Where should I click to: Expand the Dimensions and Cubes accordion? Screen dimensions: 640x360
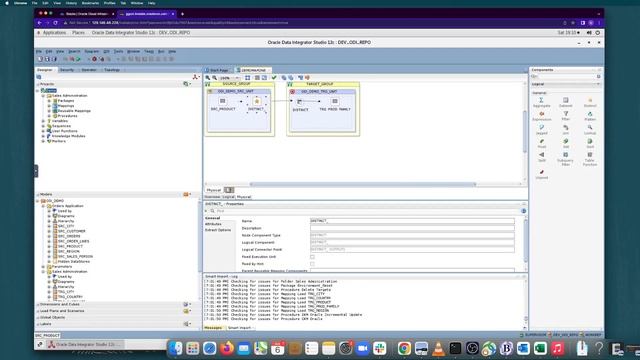[60, 304]
